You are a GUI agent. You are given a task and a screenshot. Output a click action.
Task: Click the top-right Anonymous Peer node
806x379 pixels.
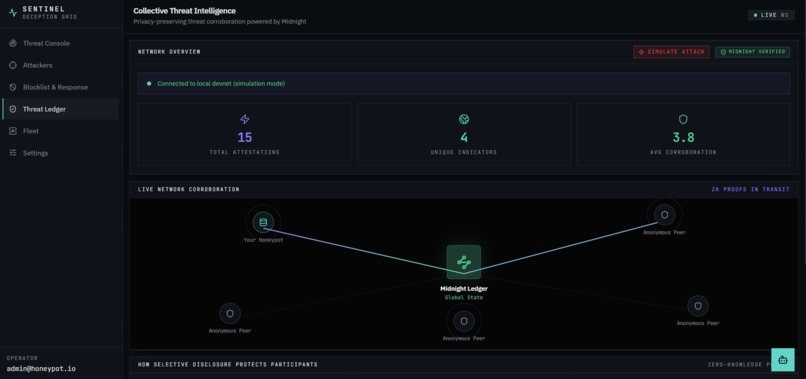(x=665, y=215)
